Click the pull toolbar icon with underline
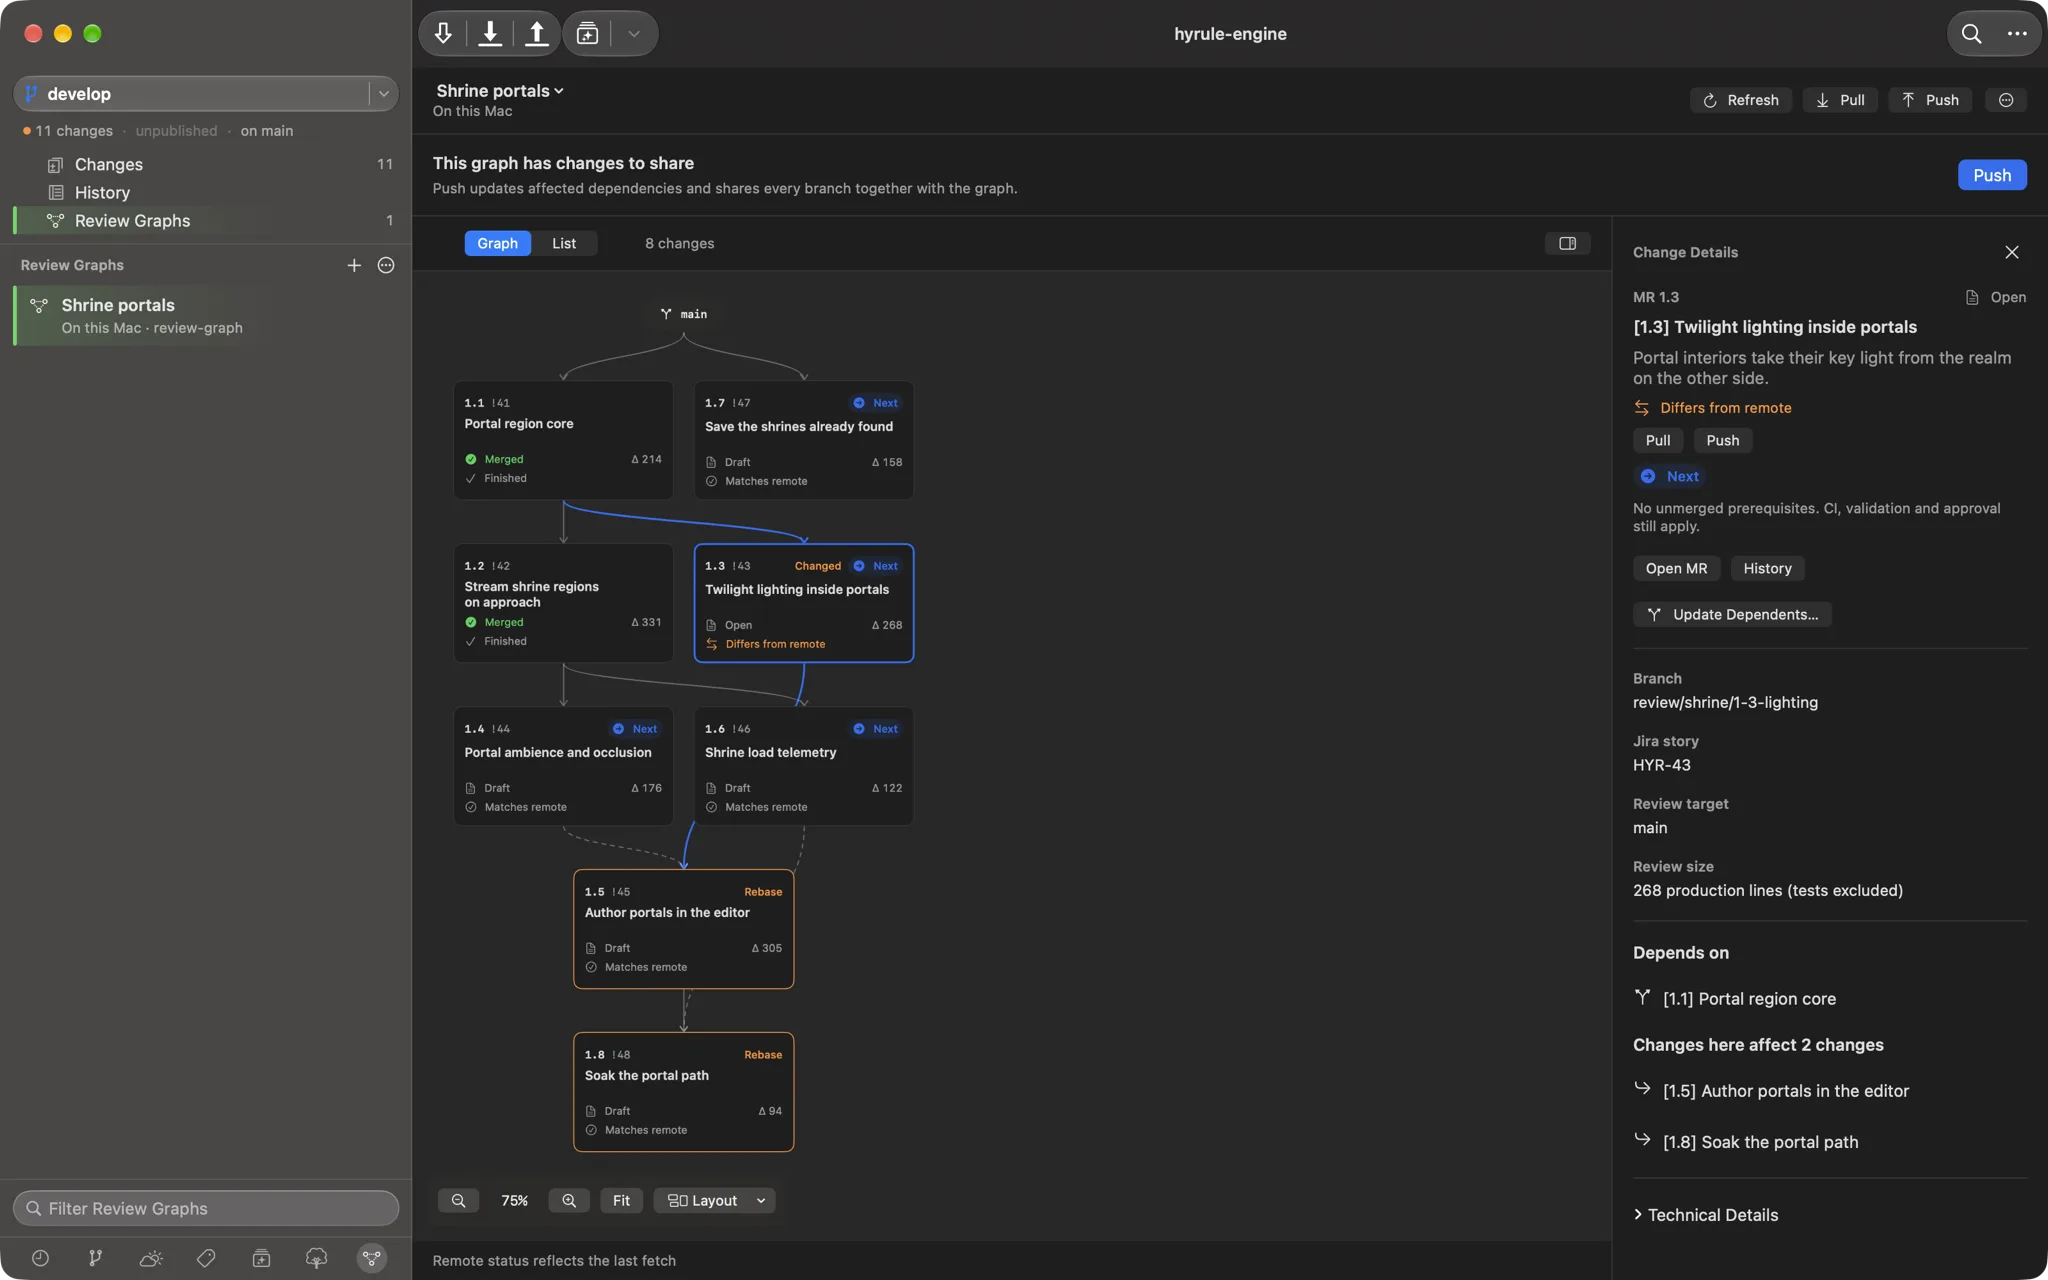The width and height of the screenshot is (2048, 1280). click(490, 34)
